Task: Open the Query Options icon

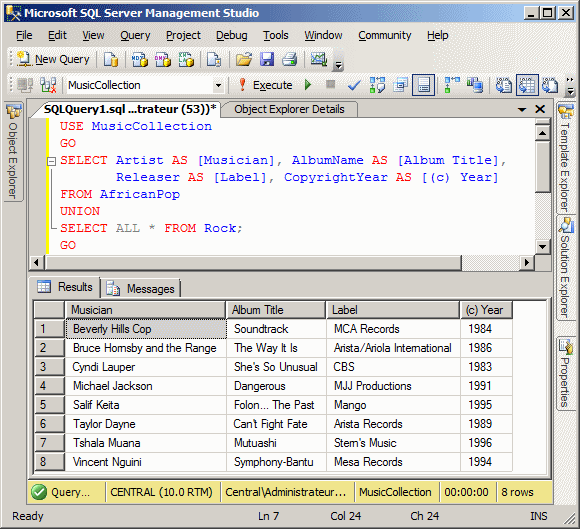Action: click(x=400, y=85)
